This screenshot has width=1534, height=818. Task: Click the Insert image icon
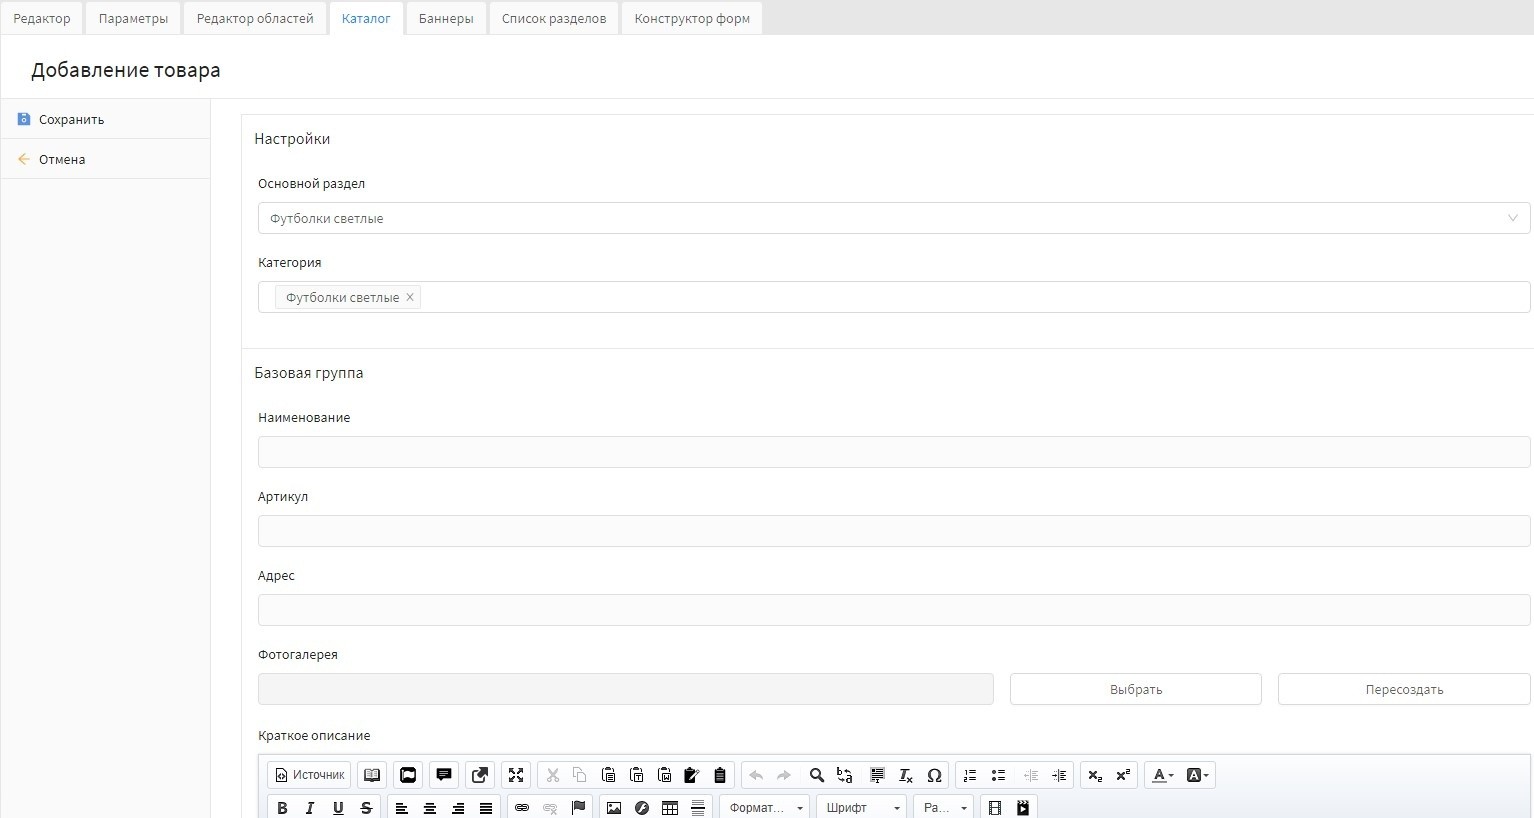point(614,807)
